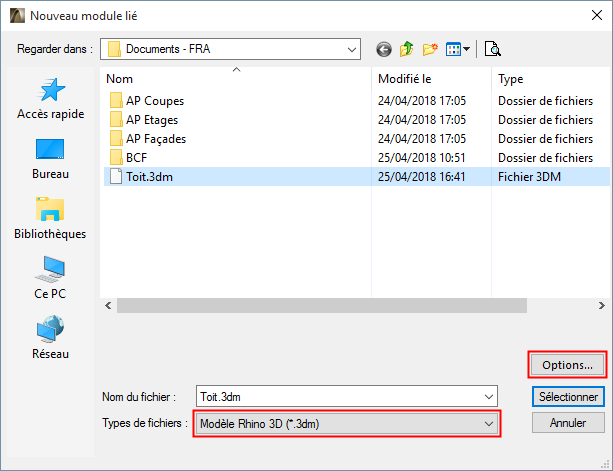
Task: Click Toit.3dm file icon
Action: 116,177
